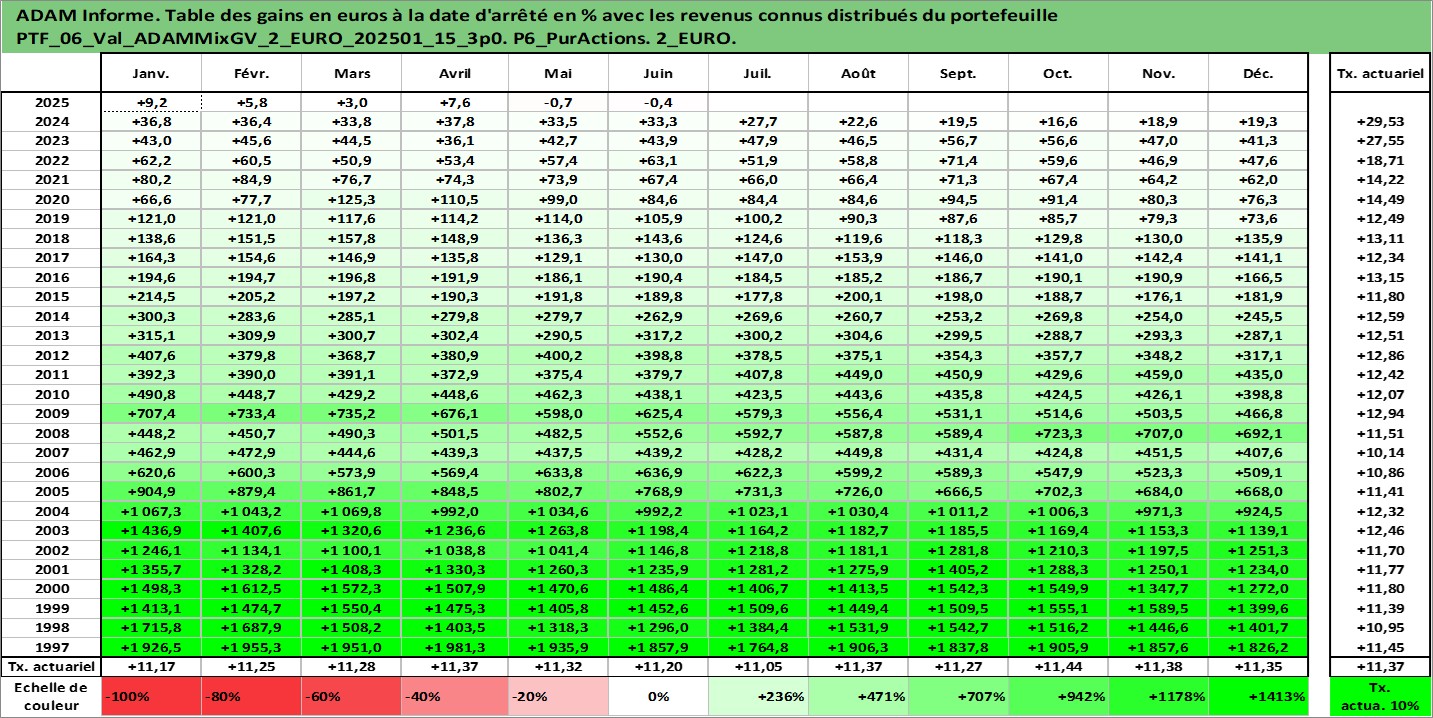Select the 'Oct.' column header
The height and width of the screenshot is (718, 1433).
coord(1058,74)
